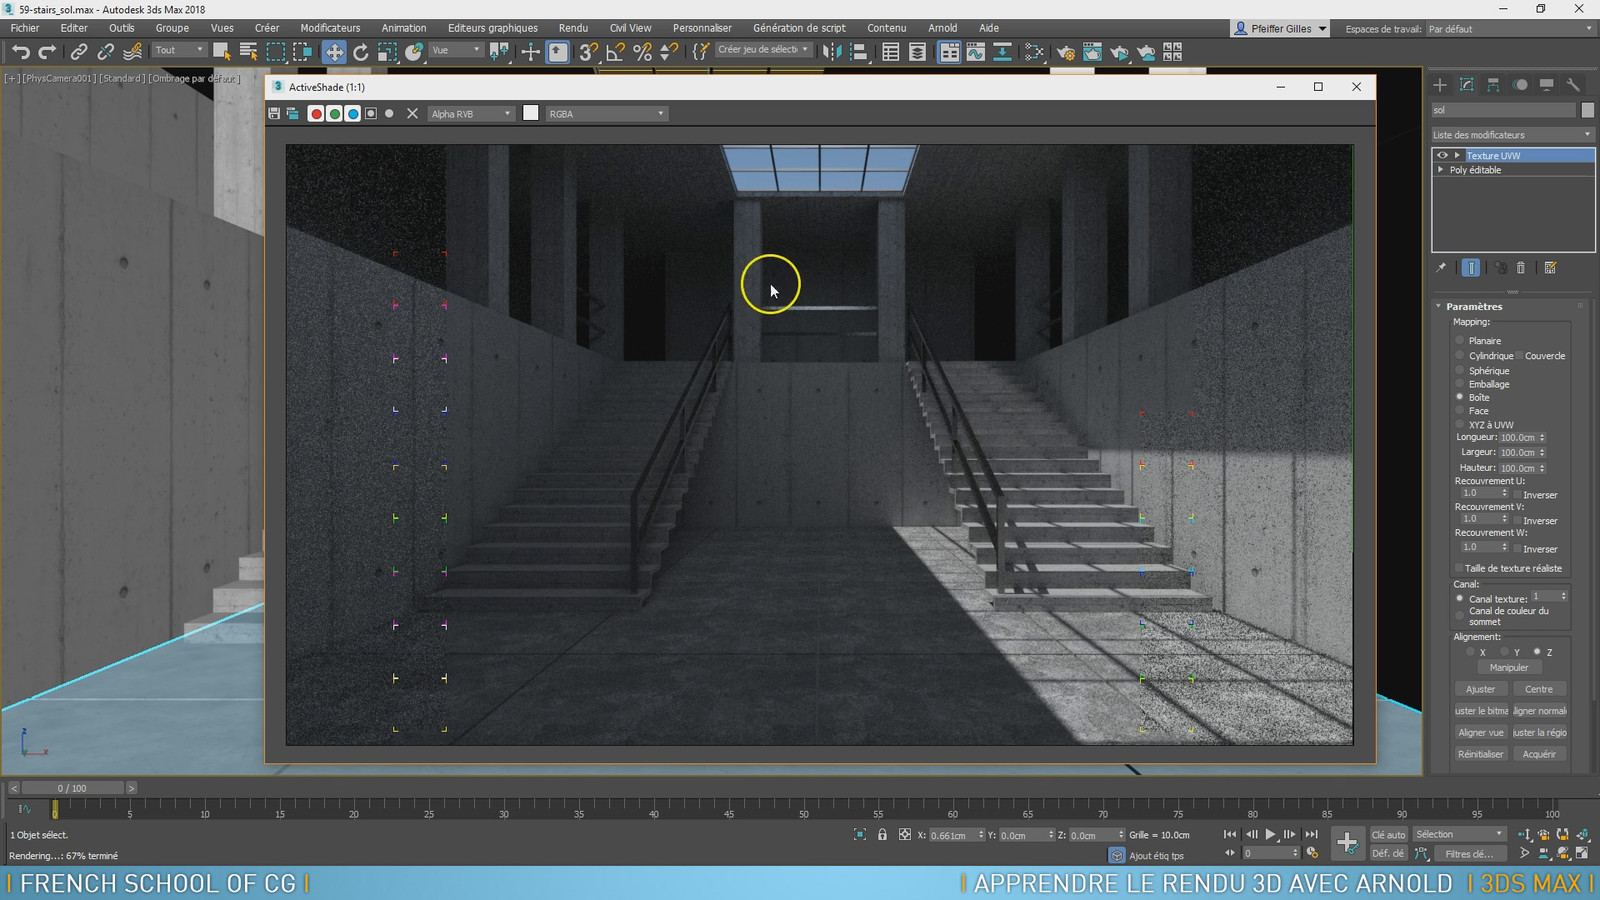The width and height of the screenshot is (1600, 900).
Task: Open the Render Setup teapot icon
Action: tap(1066, 51)
